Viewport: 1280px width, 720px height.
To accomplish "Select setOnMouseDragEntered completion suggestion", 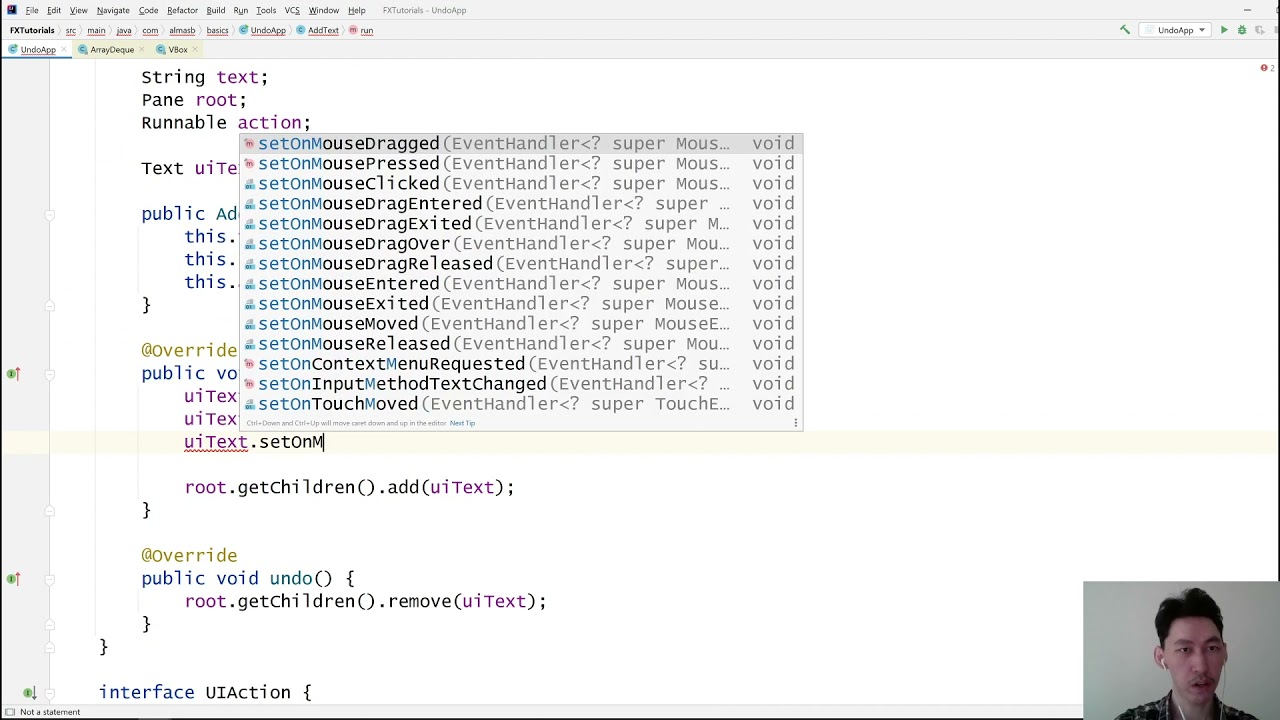I will pos(520,204).
